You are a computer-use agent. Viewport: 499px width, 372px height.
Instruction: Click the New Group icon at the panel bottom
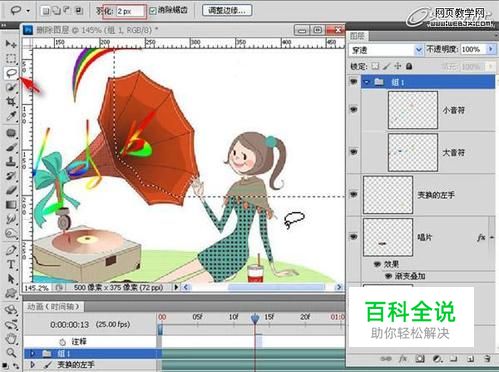tap(453, 359)
